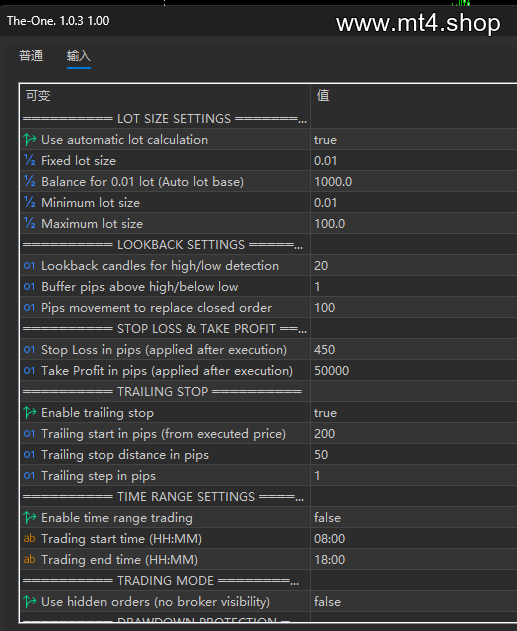This screenshot has height=631, width=517.
Task: Edit the Take Profit value 50000
Action: click(414, 371)
